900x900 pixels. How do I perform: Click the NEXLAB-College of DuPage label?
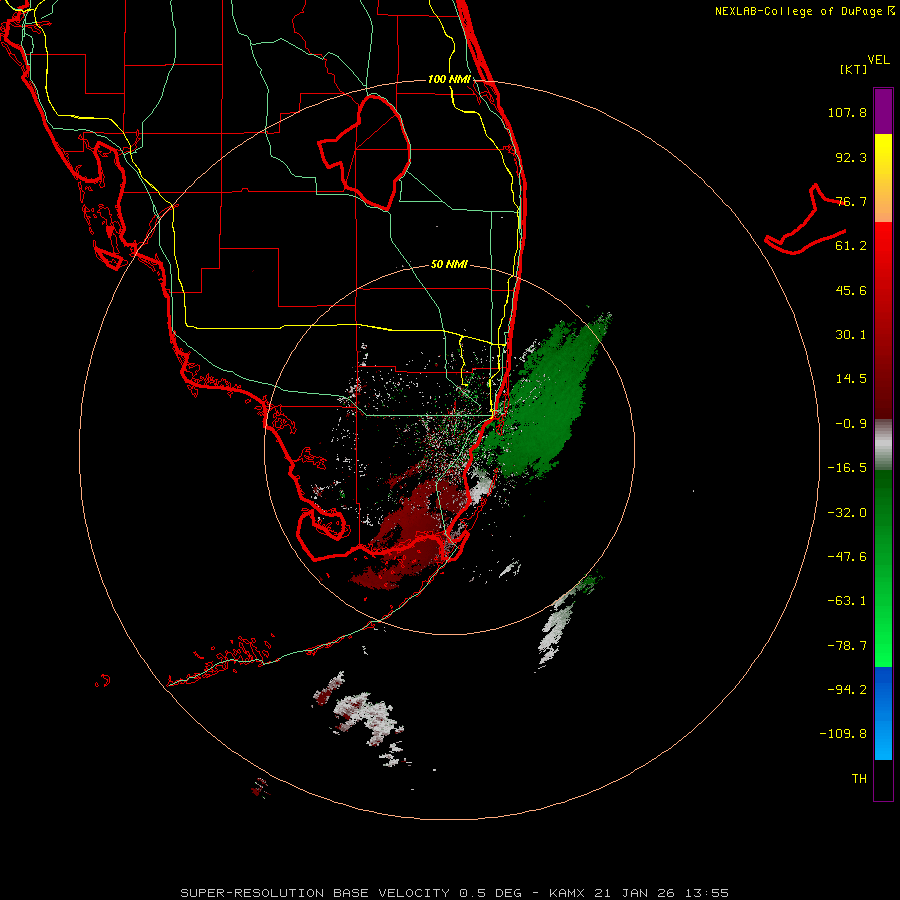tap(804, 11)
